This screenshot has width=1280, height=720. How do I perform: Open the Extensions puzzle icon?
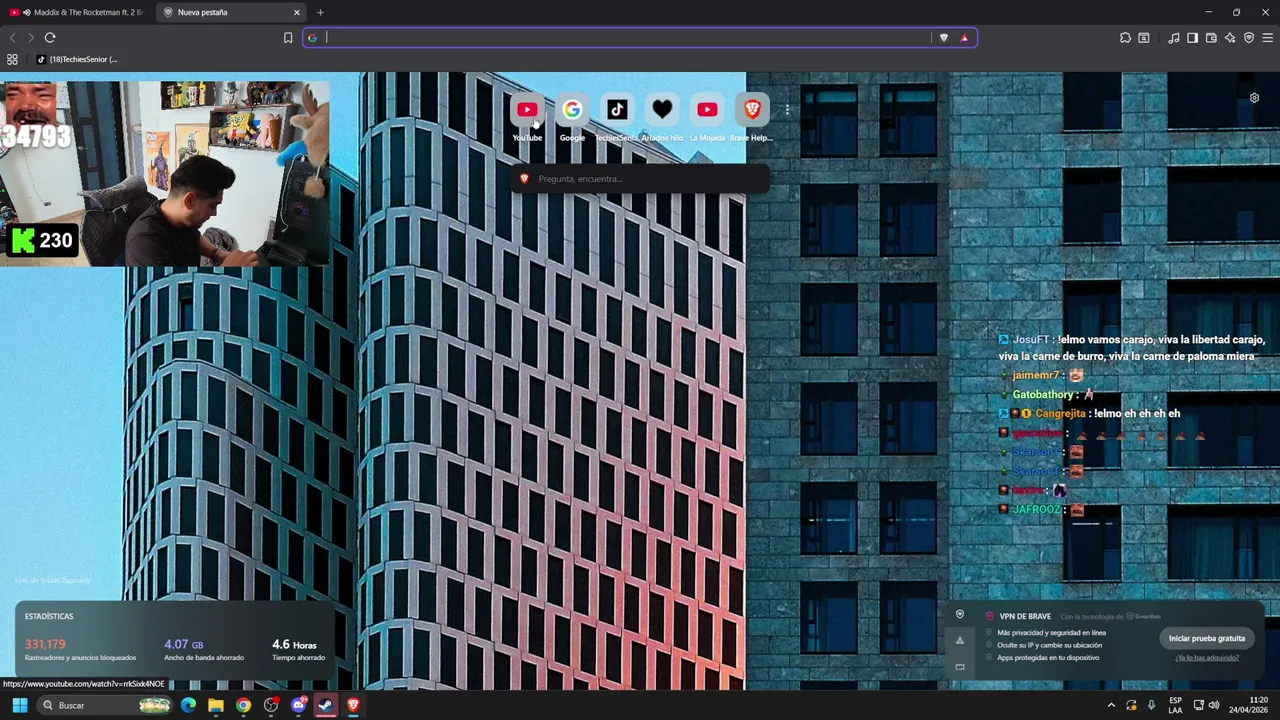point(1125,38)
